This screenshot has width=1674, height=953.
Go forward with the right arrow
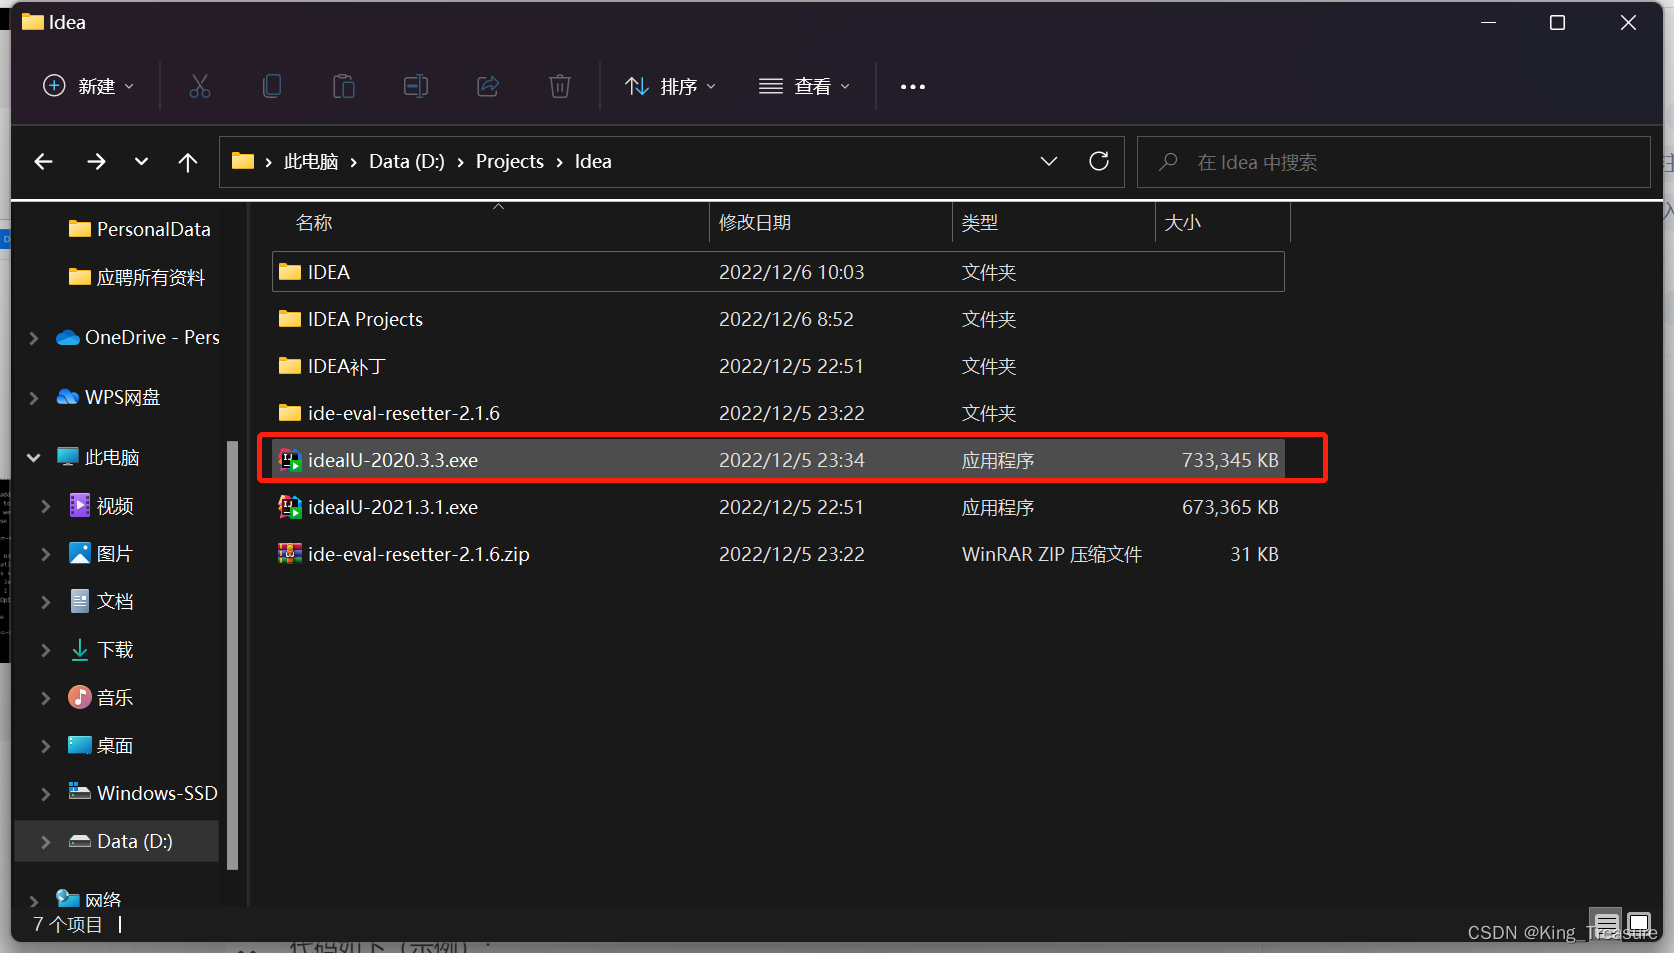coord(96,161)
